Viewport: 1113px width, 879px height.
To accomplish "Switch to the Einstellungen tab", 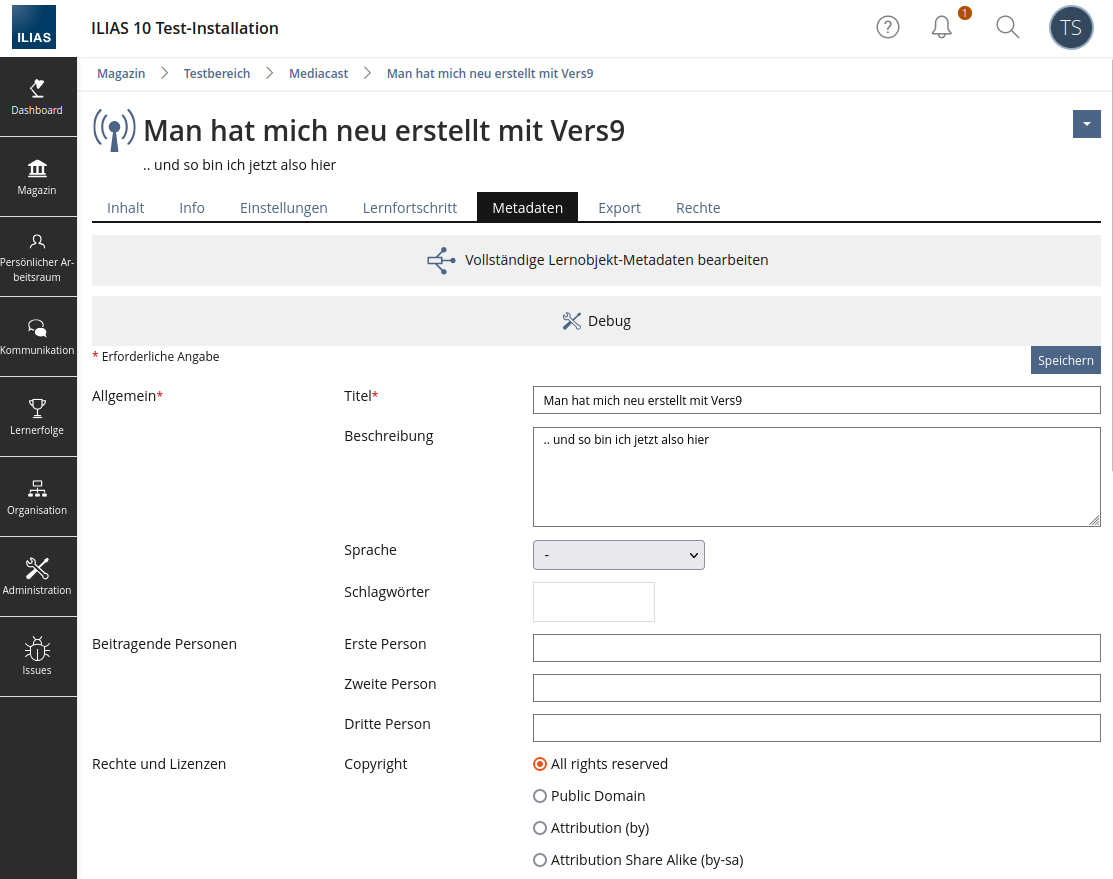I will pos(283,208).
